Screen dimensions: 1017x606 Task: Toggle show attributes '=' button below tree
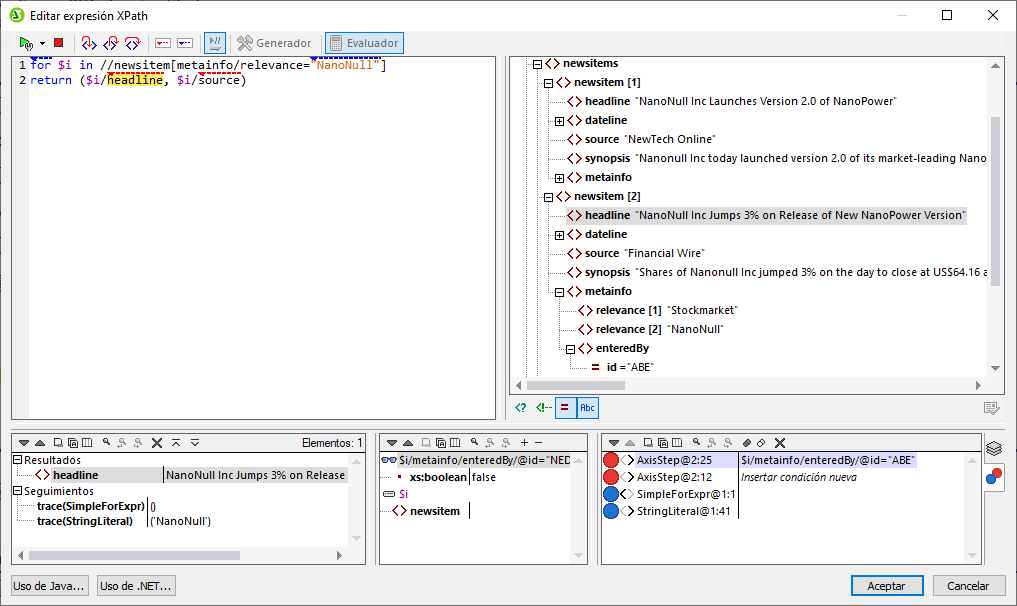(x=564, y=407)
